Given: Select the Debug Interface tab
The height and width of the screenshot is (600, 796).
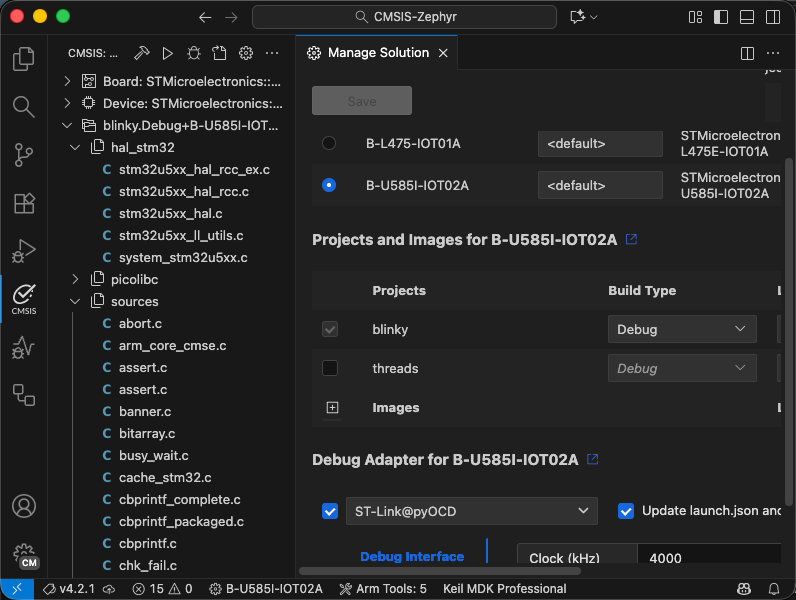Looking at the screenshot, I should [412, 556].
